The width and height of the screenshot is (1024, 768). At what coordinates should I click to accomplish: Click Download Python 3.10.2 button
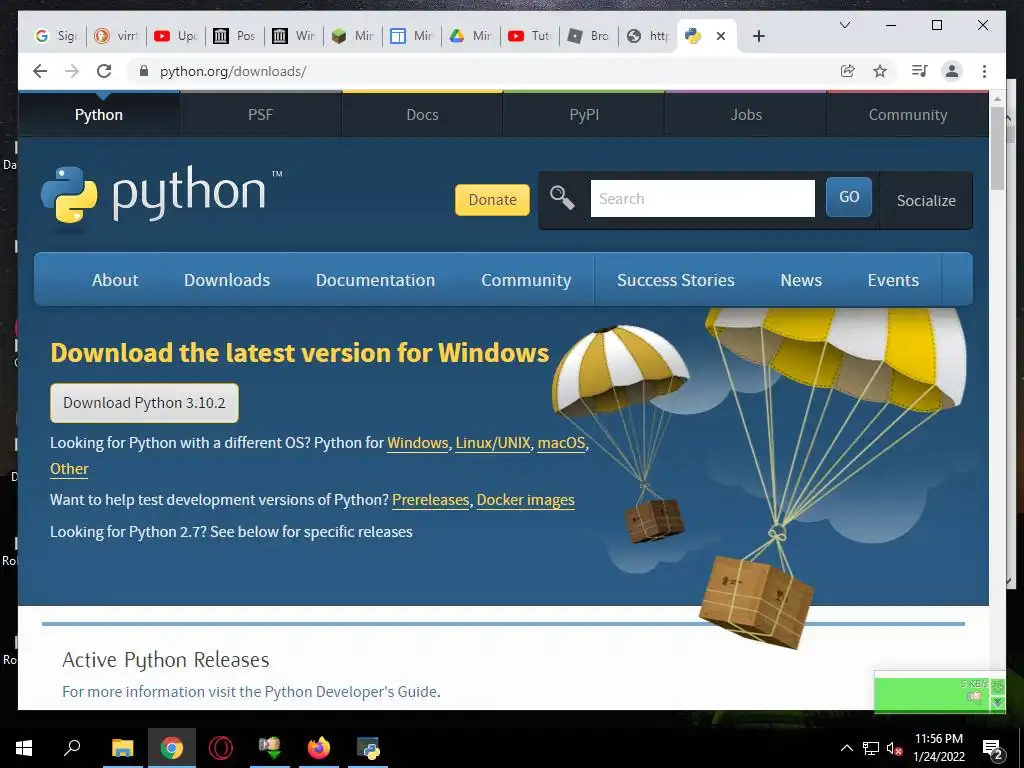pos(144,403)
